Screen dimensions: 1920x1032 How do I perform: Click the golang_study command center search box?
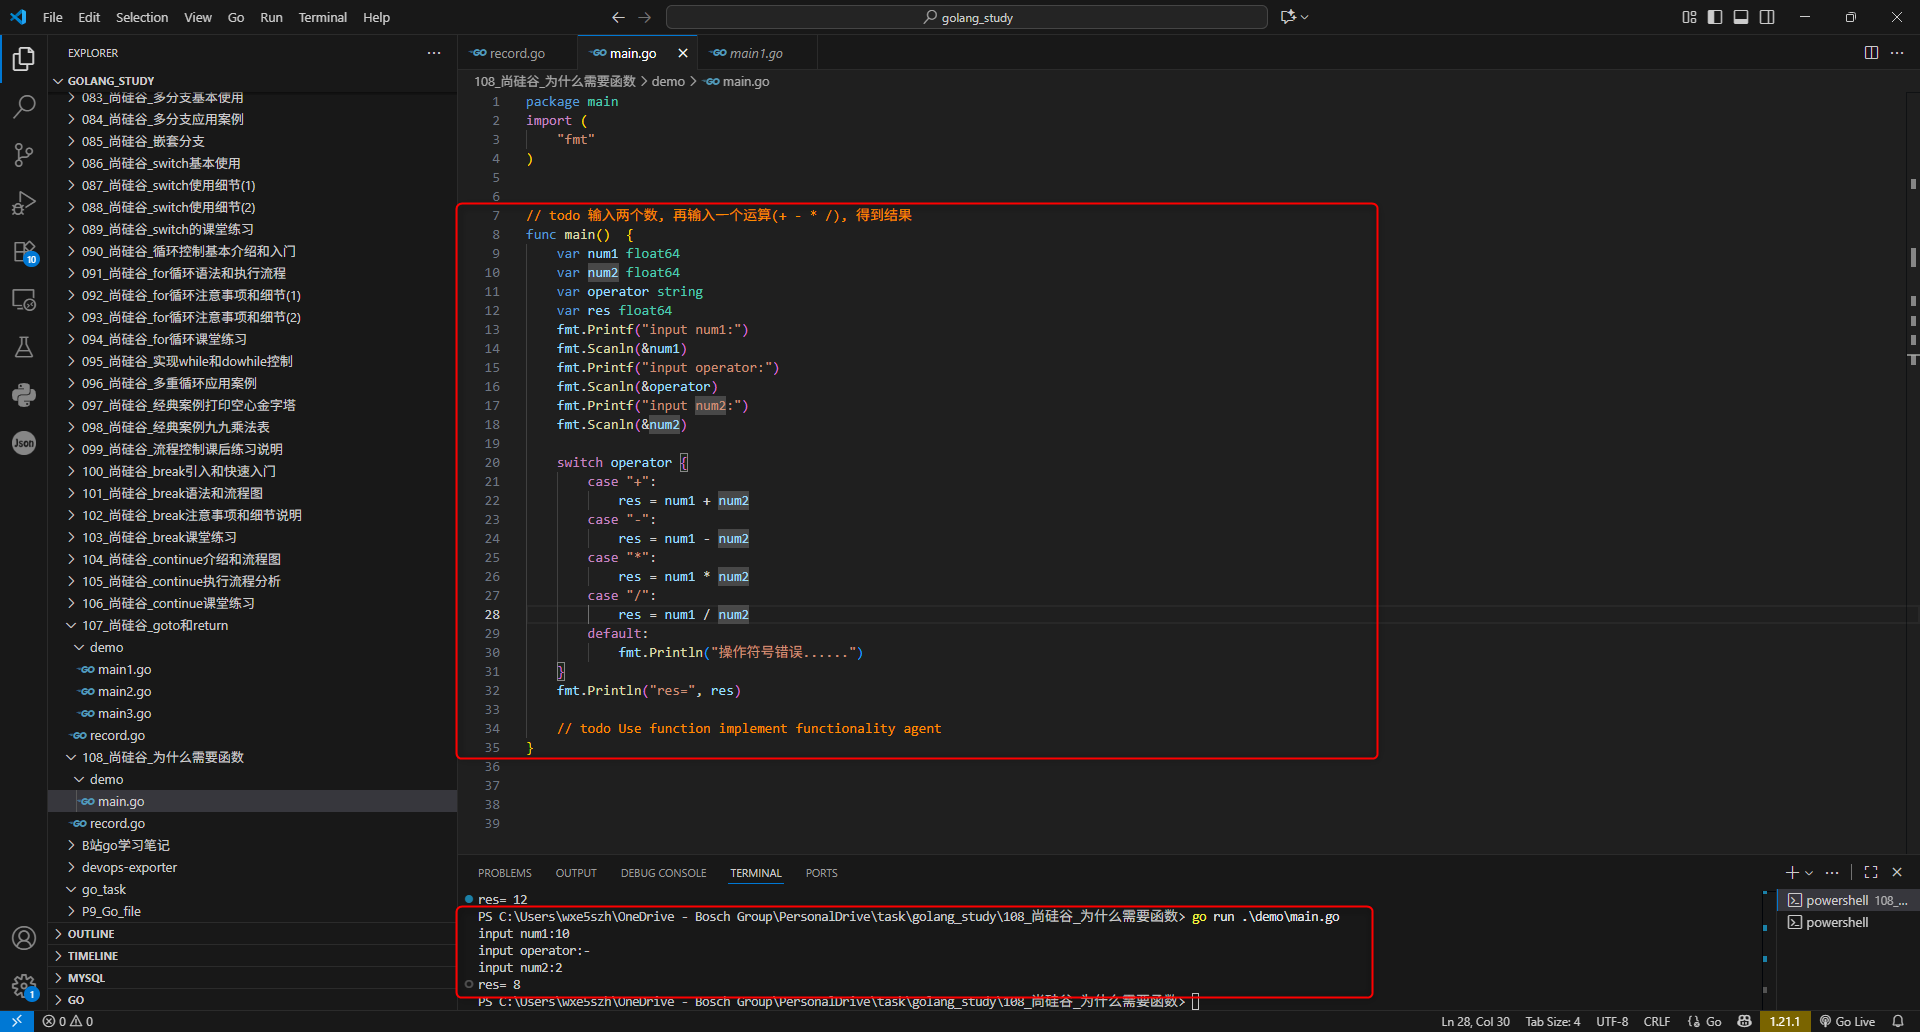[x=967, y=17]
